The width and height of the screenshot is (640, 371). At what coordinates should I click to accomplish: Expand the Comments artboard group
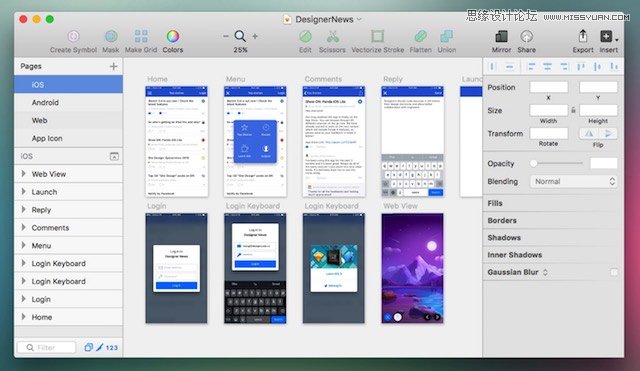(24, 227)
